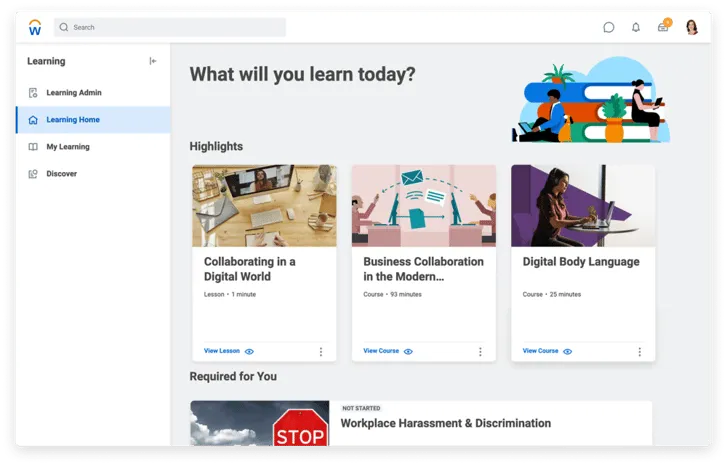Viewport: 727px width, 466px height.
Task: Click eye icon on Business Collaboration card
Action: point(408,351)
